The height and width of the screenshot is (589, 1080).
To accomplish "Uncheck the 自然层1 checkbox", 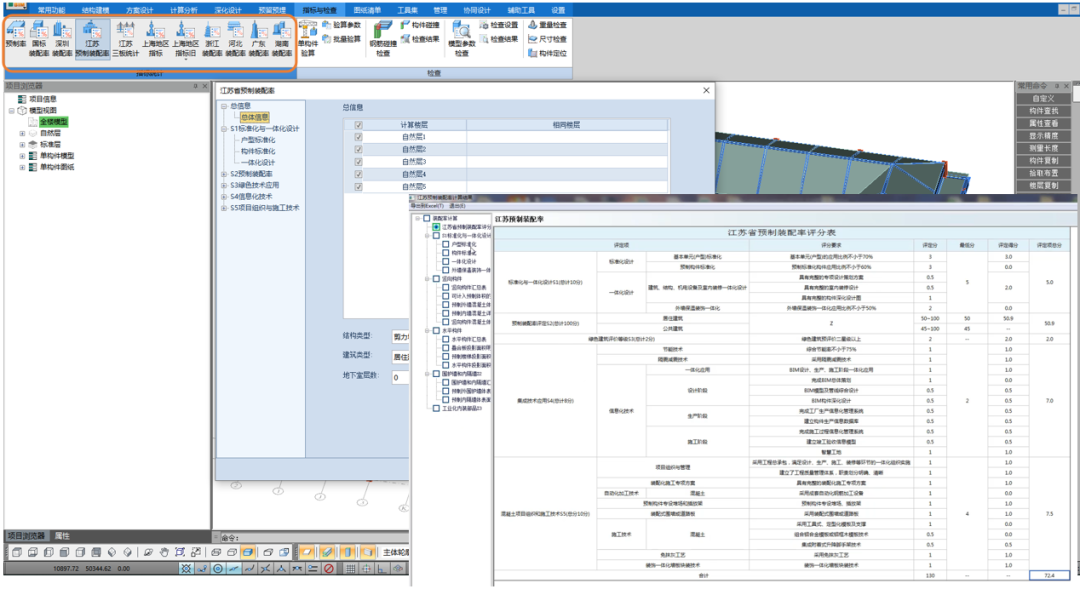I will point(358,137).
